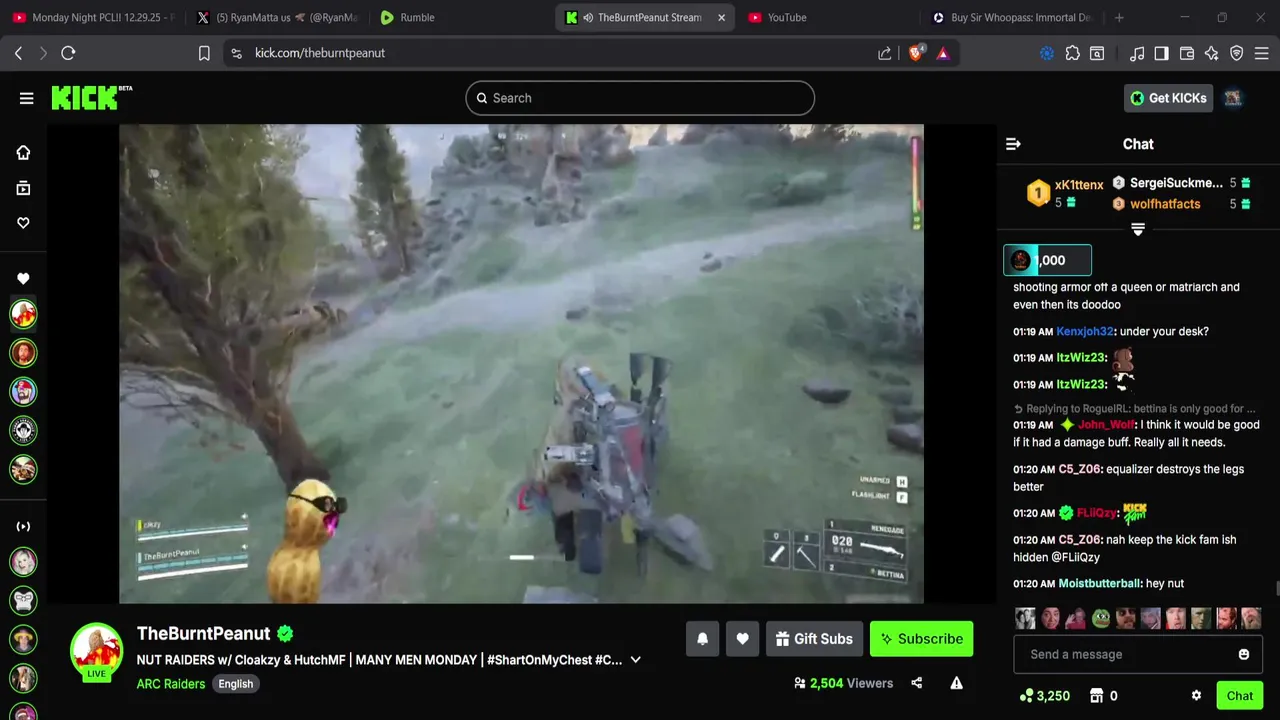This screenshot has width=1280, height=720.
Task: Follow the channel with the heart button
Action: click(742, 639)
